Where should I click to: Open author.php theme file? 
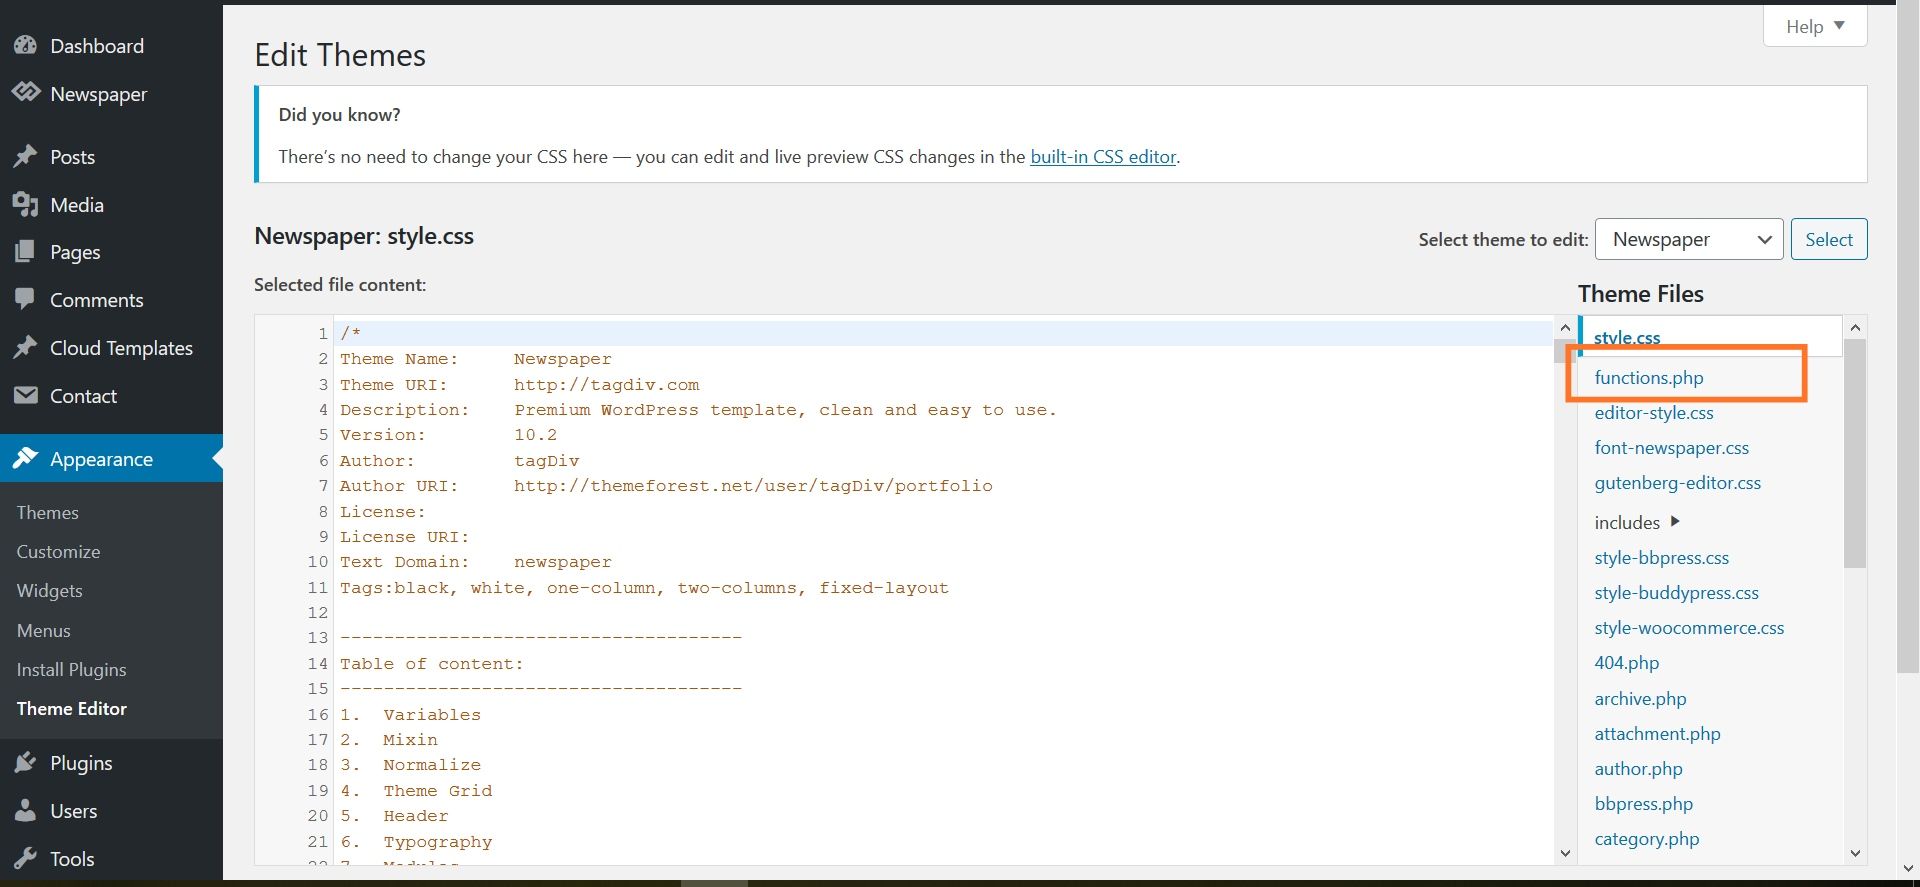click(1638, 768)
